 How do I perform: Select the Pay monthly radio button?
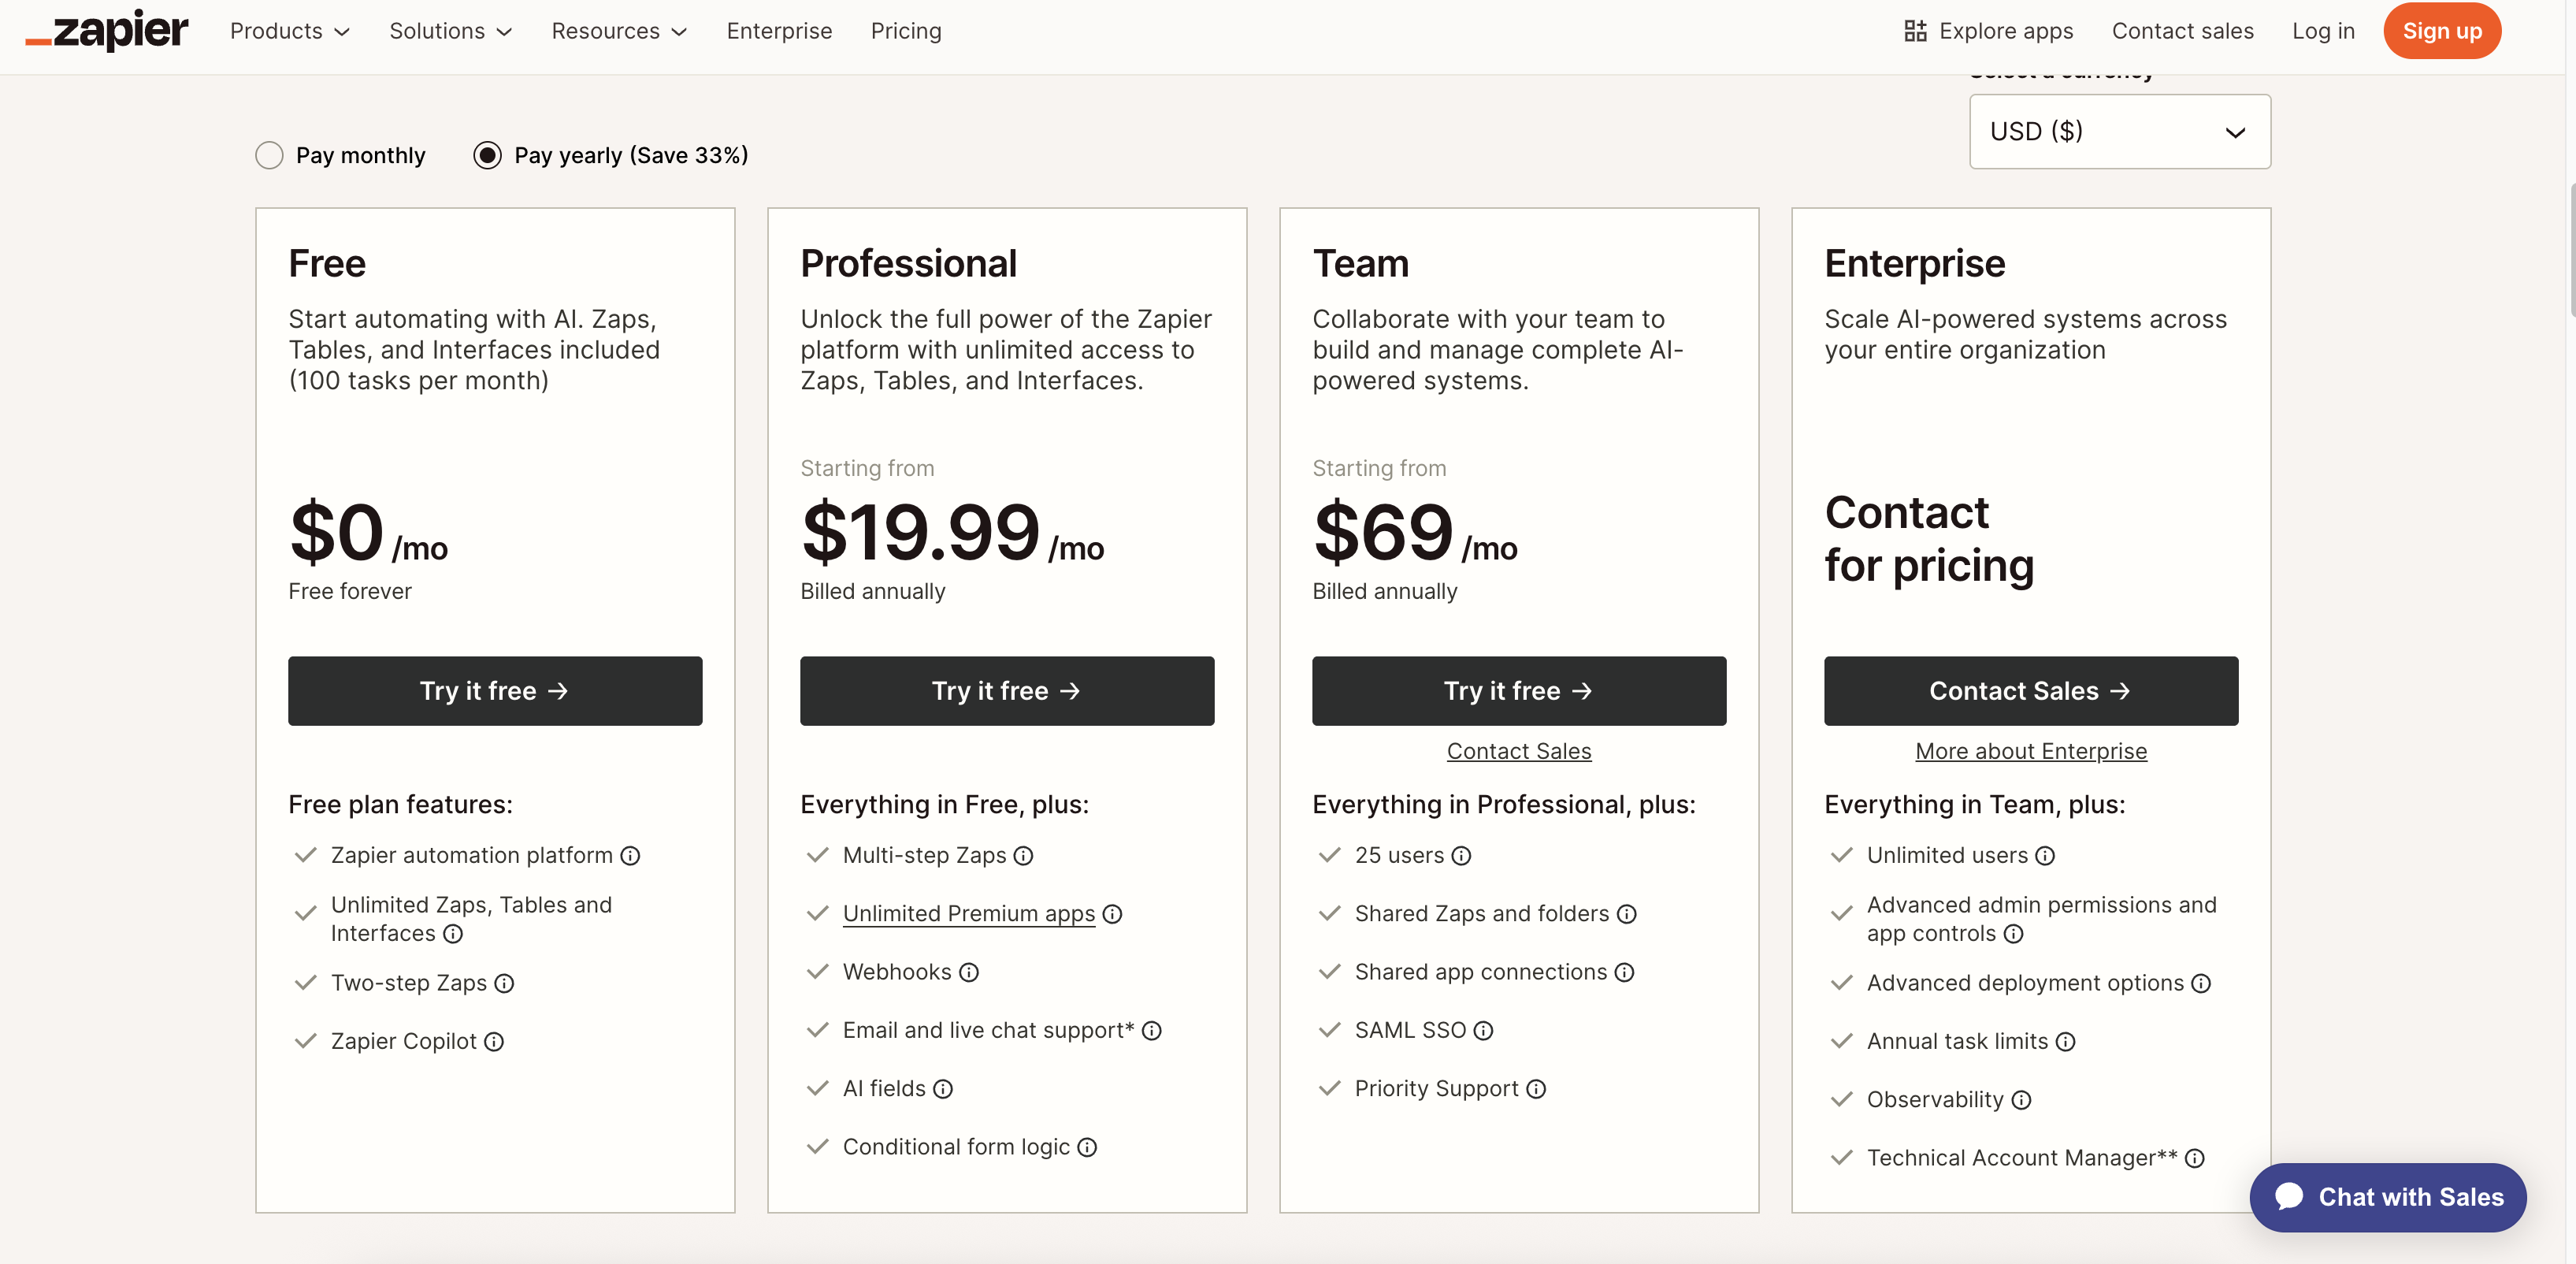(x=269, y=155)
